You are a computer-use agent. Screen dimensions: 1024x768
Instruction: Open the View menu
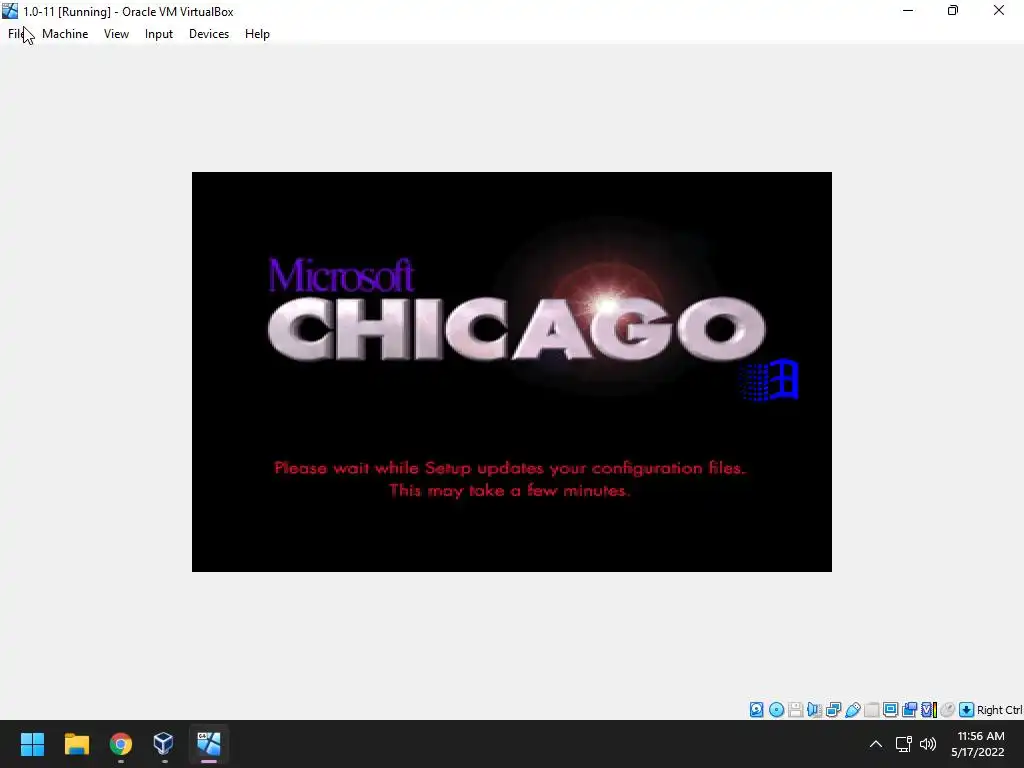[x=116, y=34]
